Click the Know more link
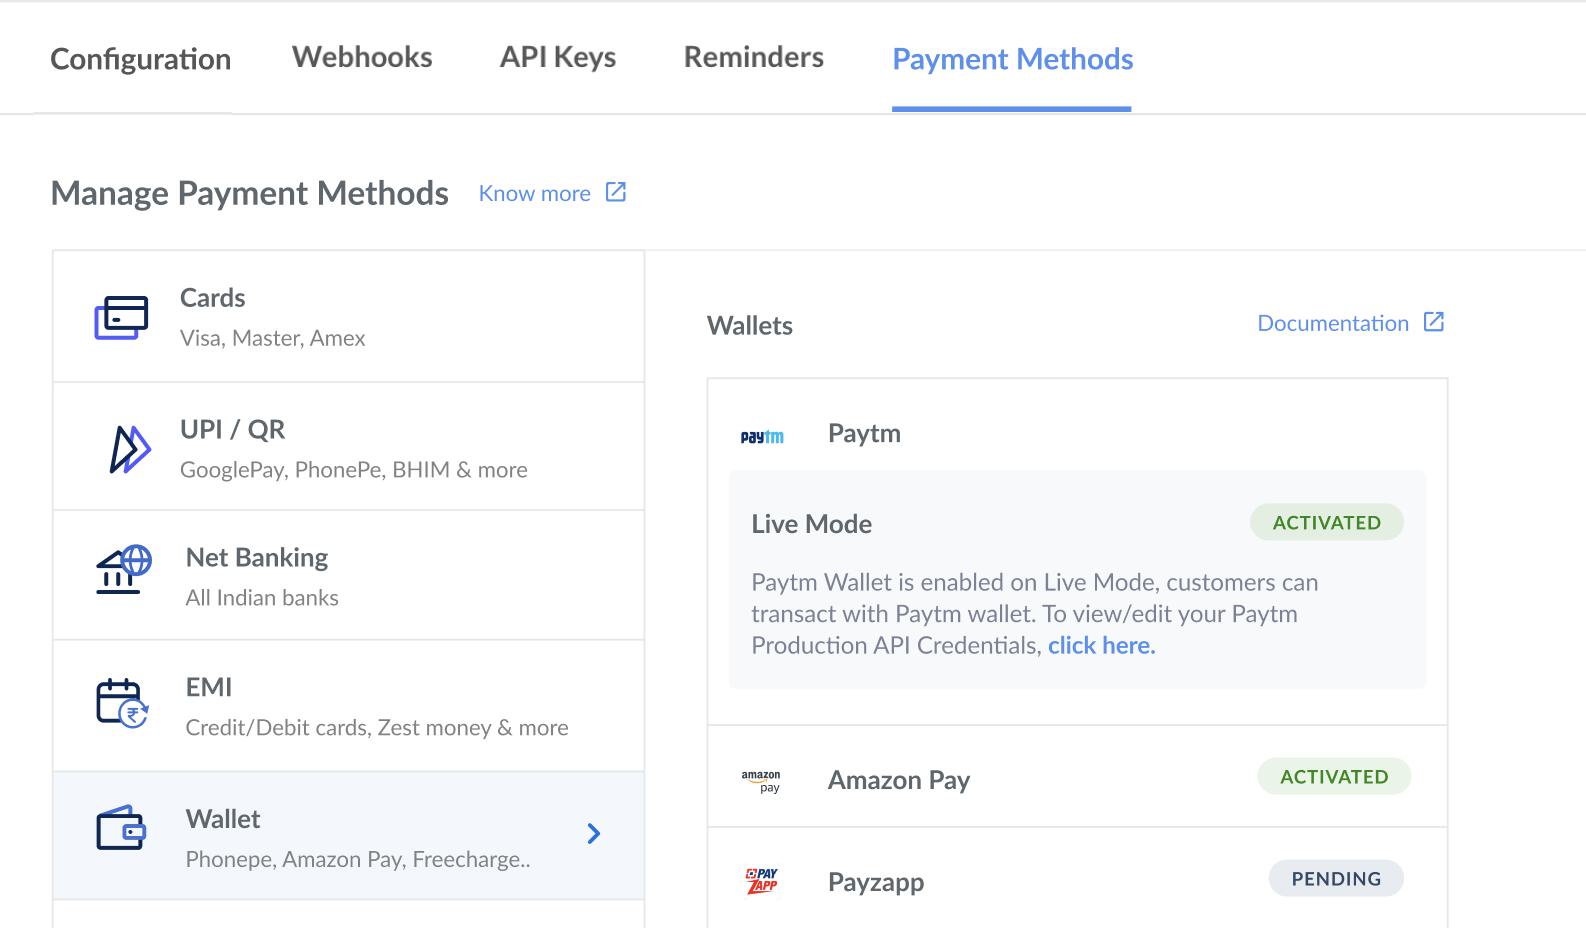The height and width of the screenshot is (928, 1586). pos(535,193)
